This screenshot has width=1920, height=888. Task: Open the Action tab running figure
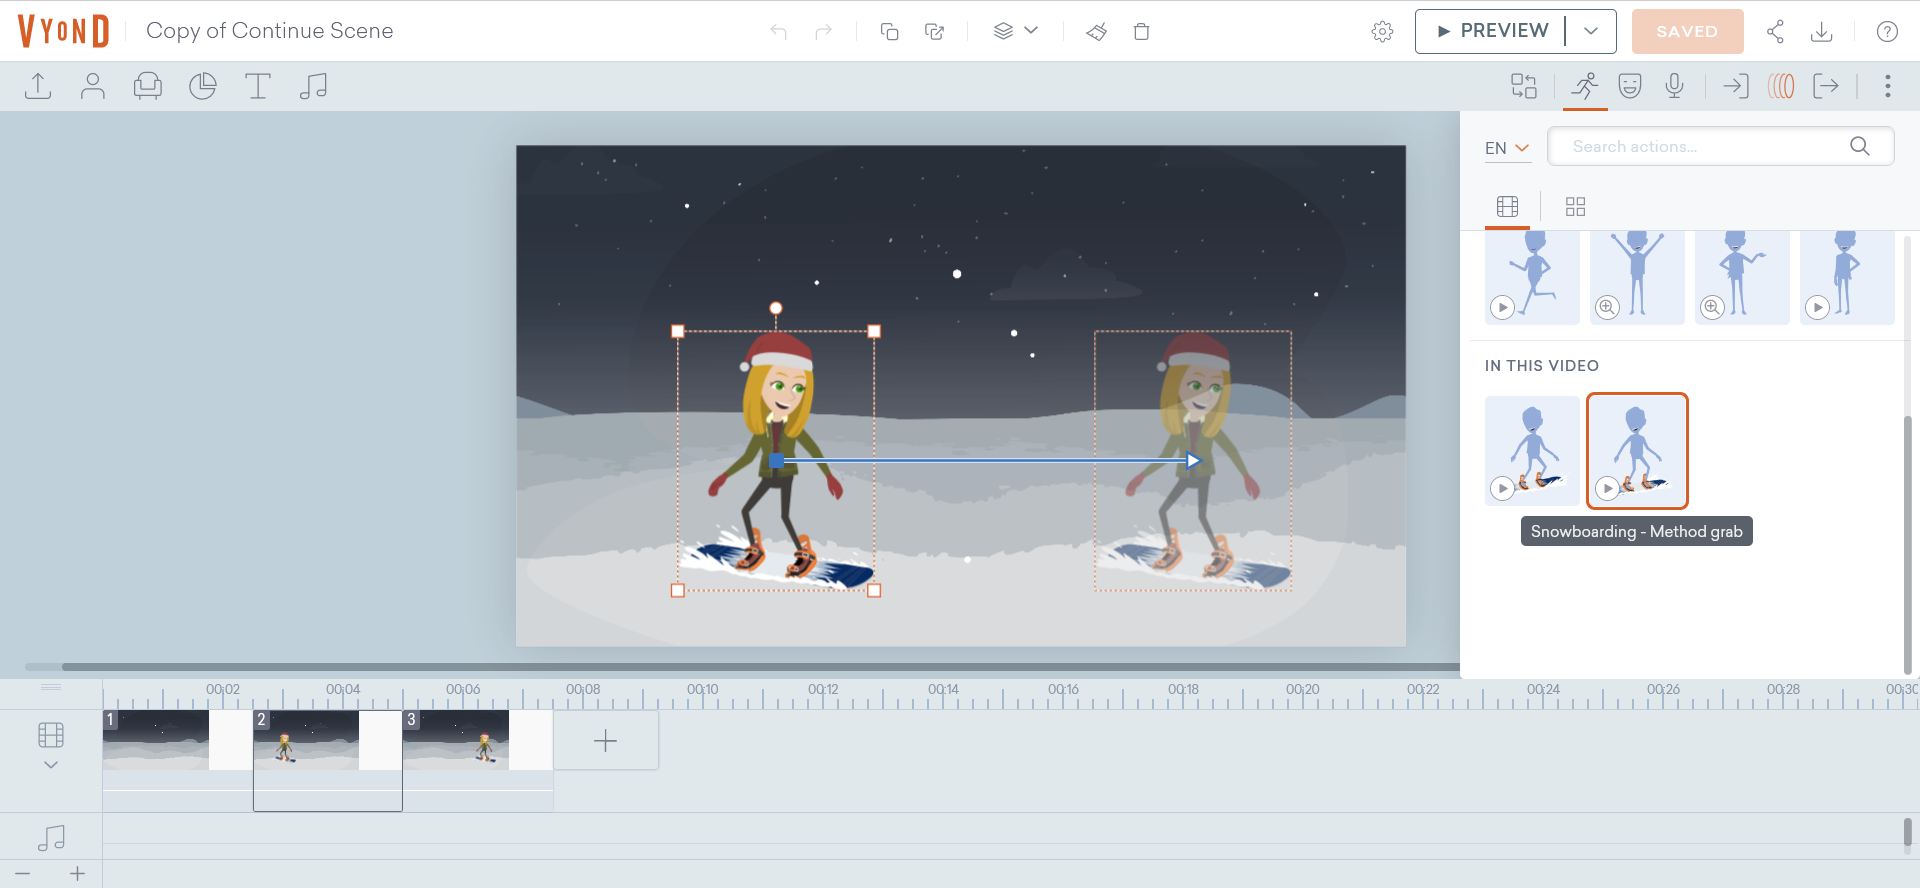coord(1585,86)
